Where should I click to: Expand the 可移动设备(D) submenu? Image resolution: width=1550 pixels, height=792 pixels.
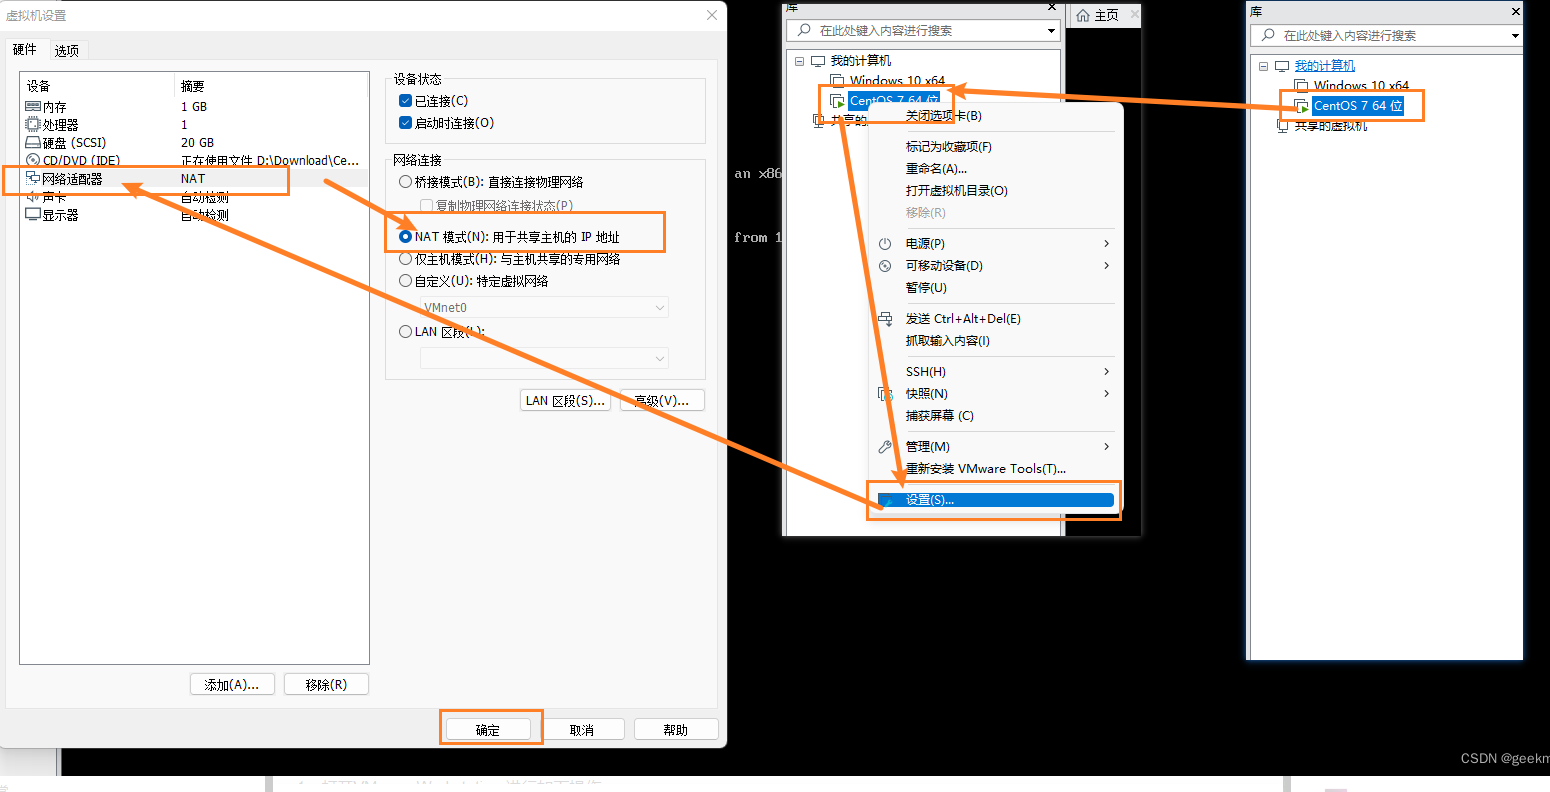tap(1106, 266)
